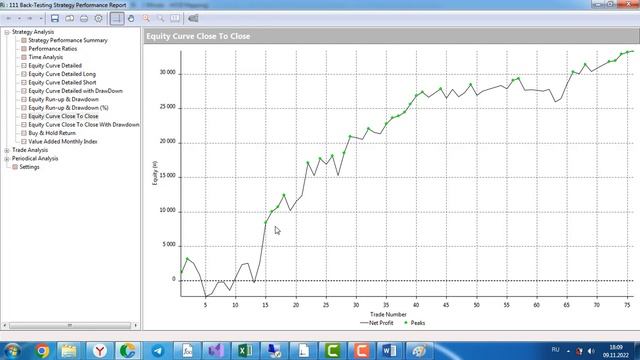Viewport: 640px width, 360px height.
Task: Select Equity Curve Detailed with DrawDown
Action: [76, 91]
